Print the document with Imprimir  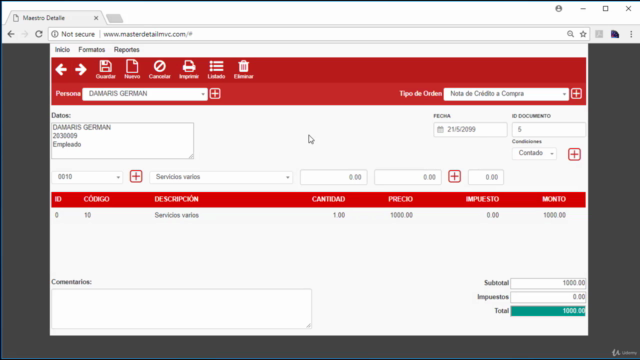pos(189,69)
